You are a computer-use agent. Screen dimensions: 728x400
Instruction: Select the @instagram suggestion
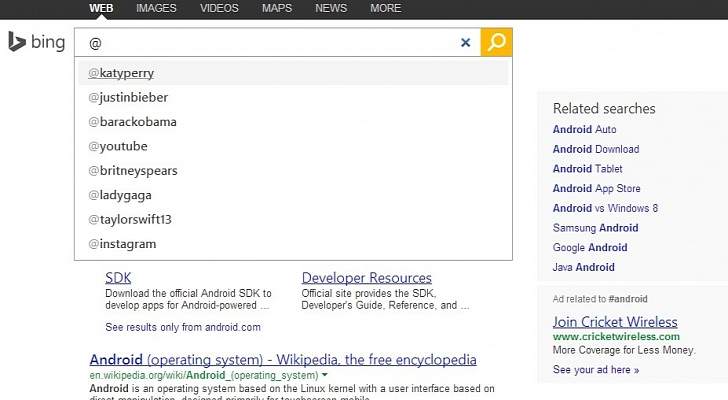[293, 244]
